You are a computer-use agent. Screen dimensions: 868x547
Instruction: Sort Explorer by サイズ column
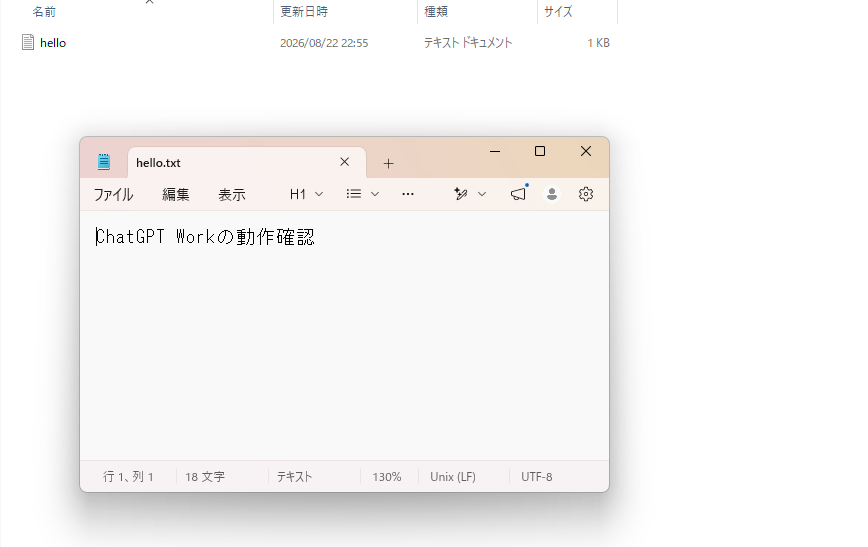click(558, 12)
